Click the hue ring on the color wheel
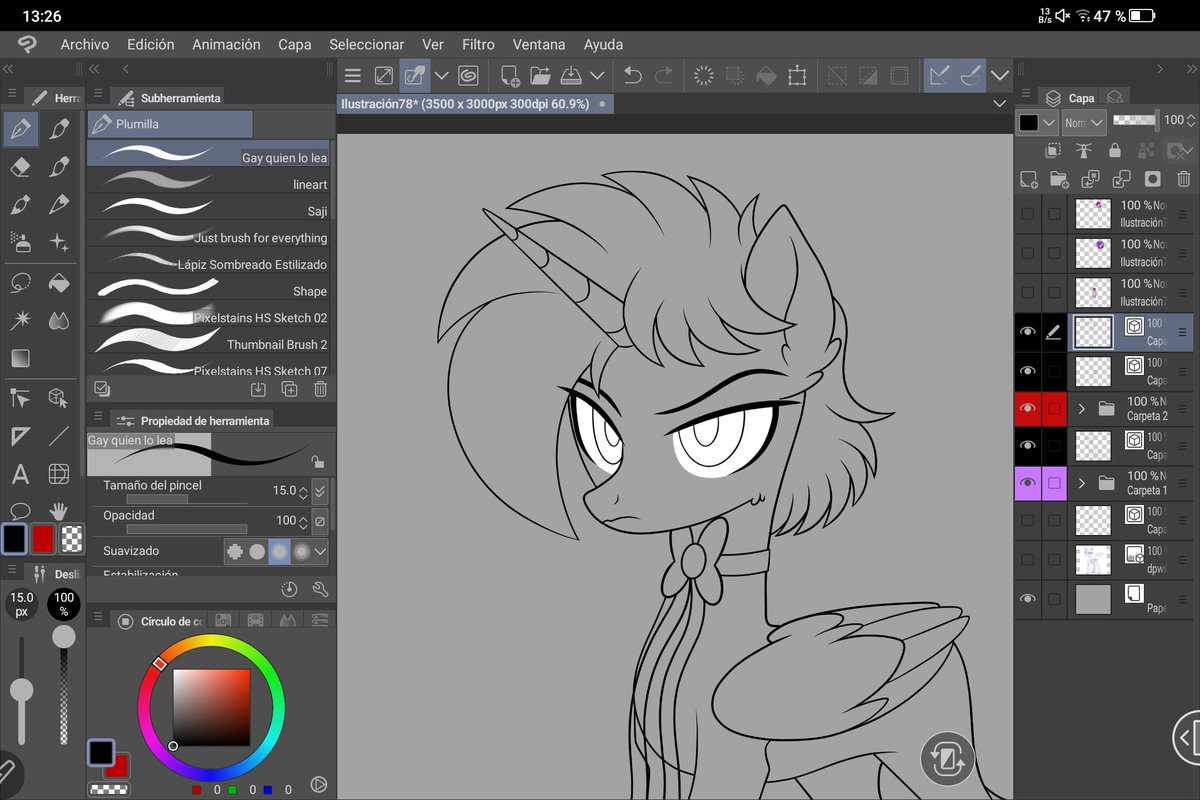Image resolution: width=1200 pixels, height=800 pixels. coord(211,641)
